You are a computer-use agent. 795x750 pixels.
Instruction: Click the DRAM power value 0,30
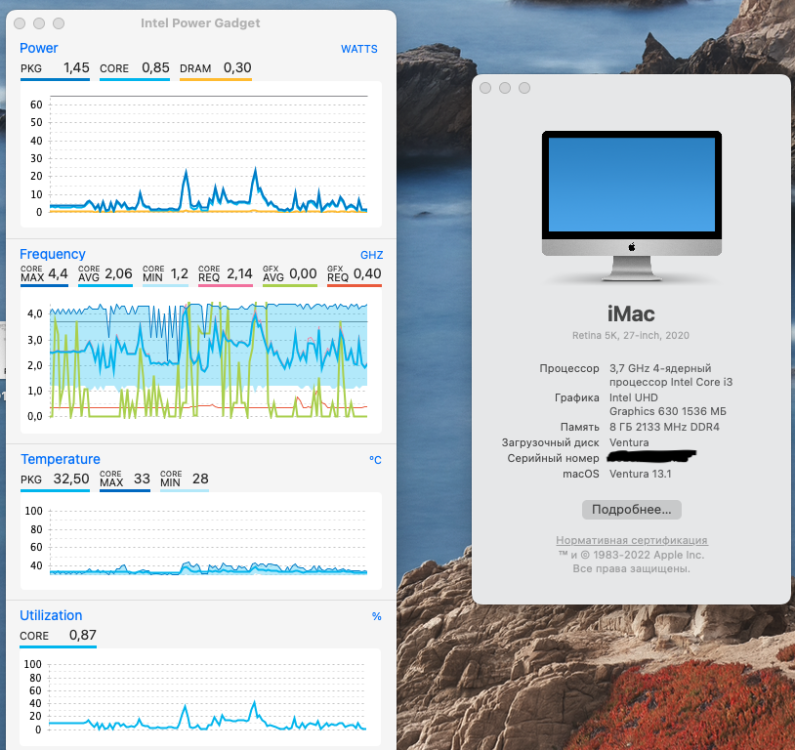(237, 67)
